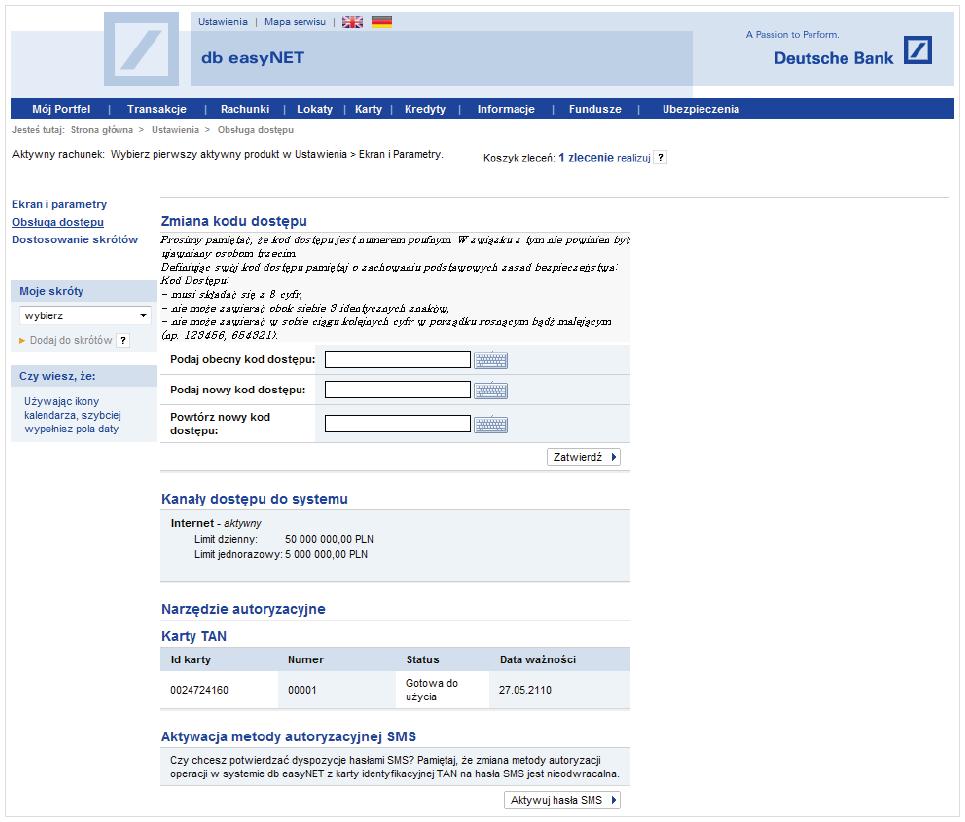Open the Fundusze menu
The image size is (965, 822).
point(595,109)
